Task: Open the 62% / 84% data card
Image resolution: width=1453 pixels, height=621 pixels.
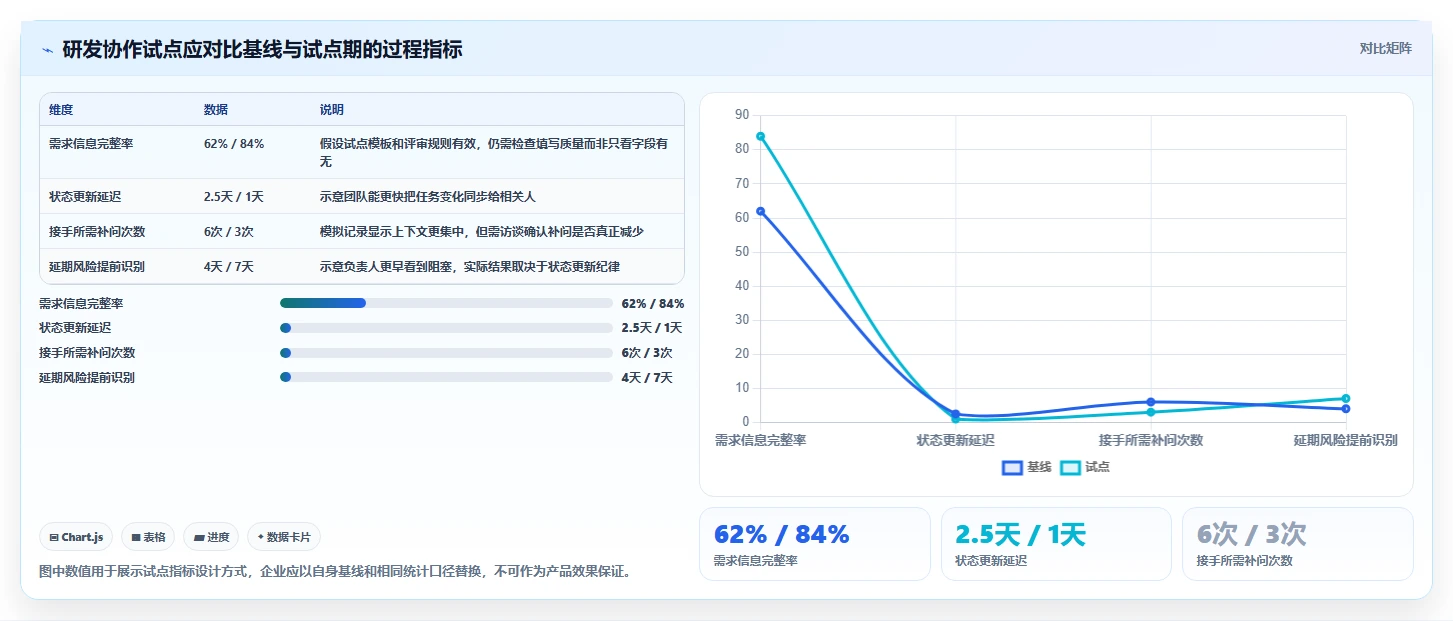Action: (815, 544)
